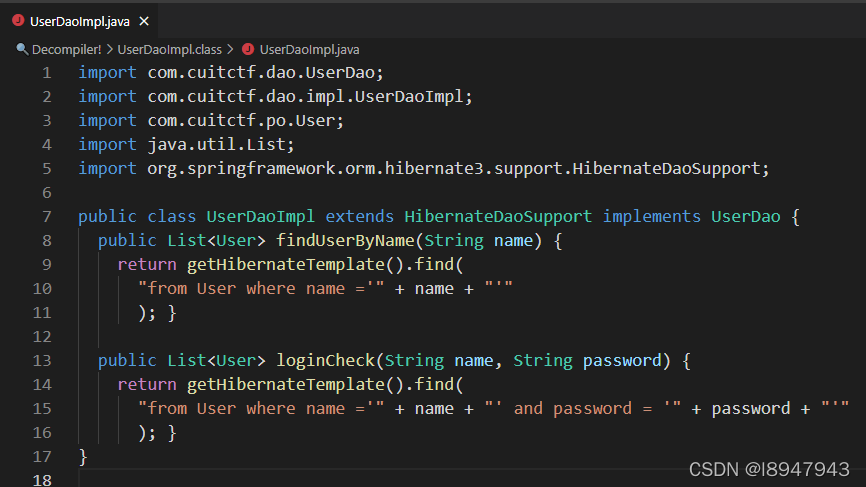866x487 pixels.
Task: Click the Java icon in the breadcrumb
Action: click(248, 49)
